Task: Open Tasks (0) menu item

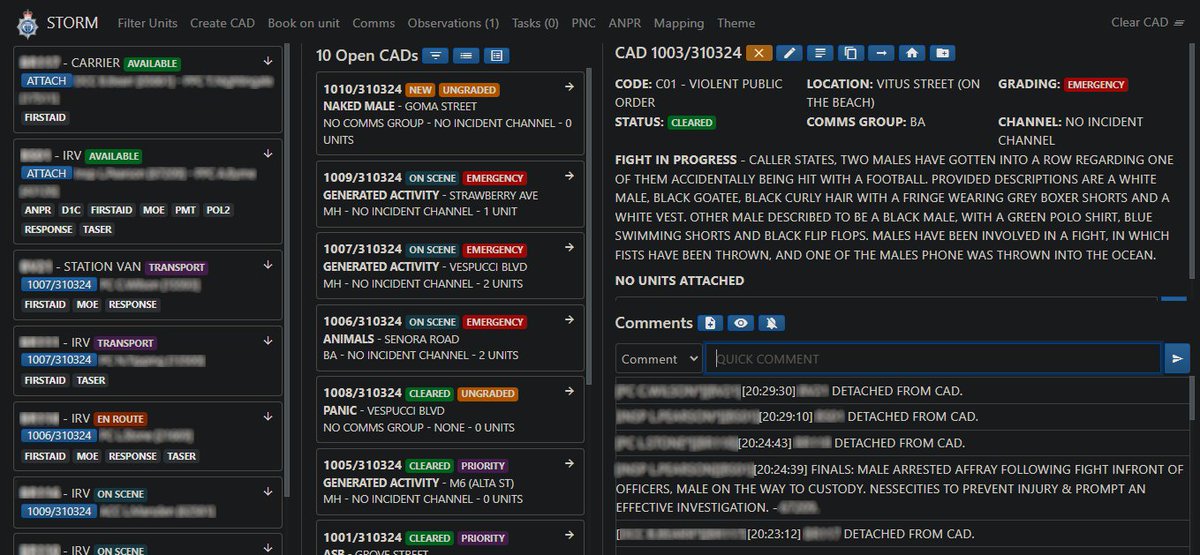Action: pos(535,23)
